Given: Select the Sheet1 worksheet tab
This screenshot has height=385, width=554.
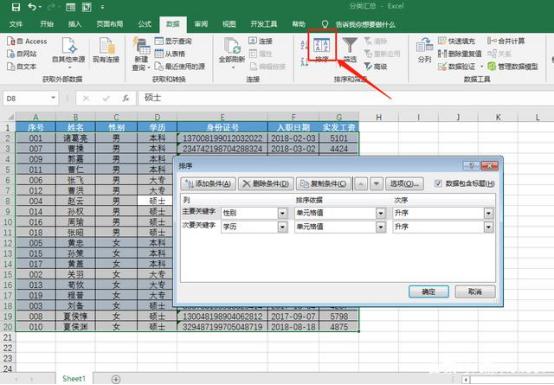Looking at the screenshot, I should click(74, 379).
